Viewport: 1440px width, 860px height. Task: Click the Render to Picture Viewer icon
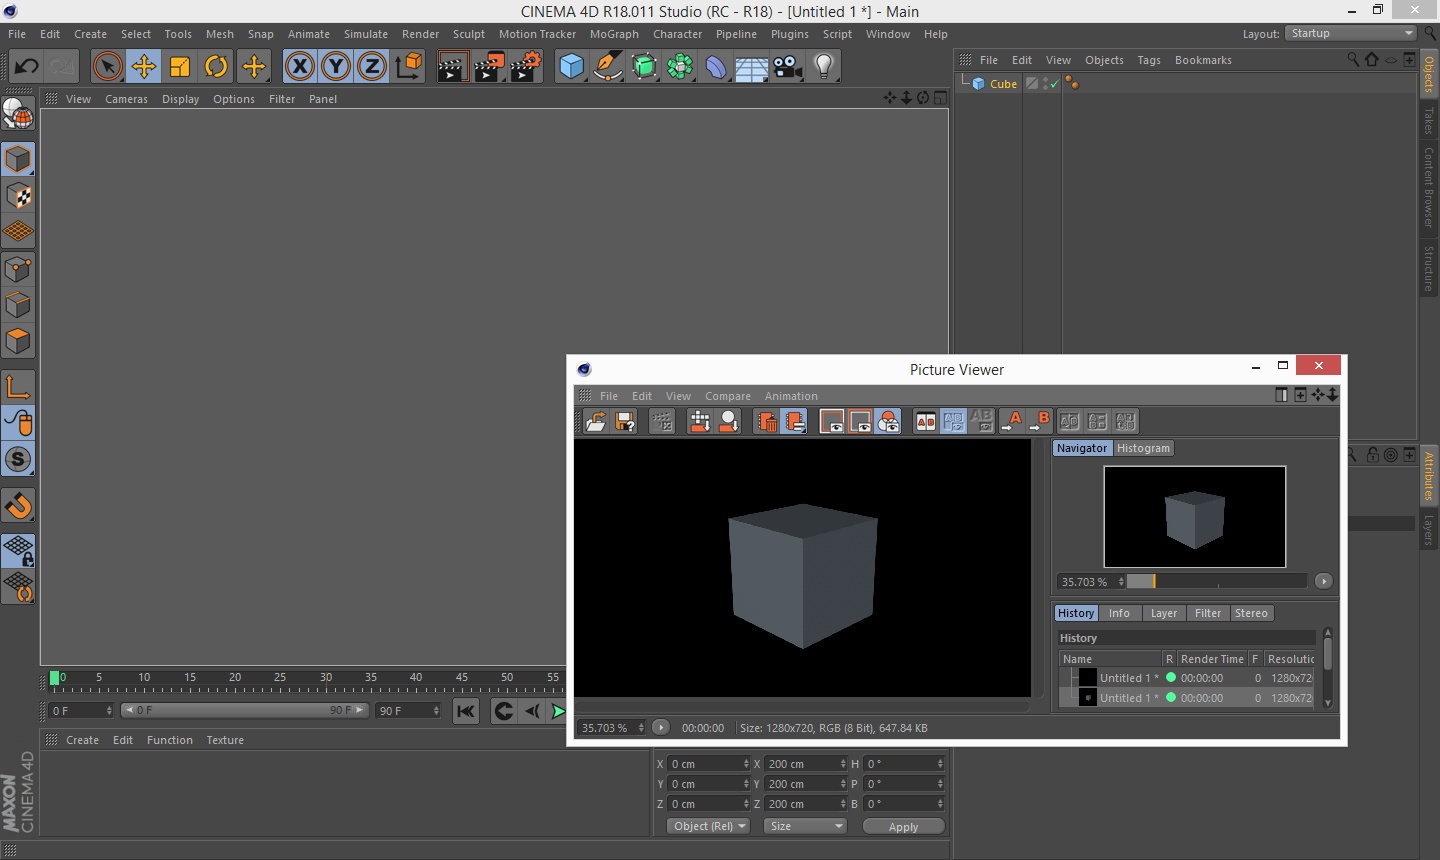tap(489, 67)
